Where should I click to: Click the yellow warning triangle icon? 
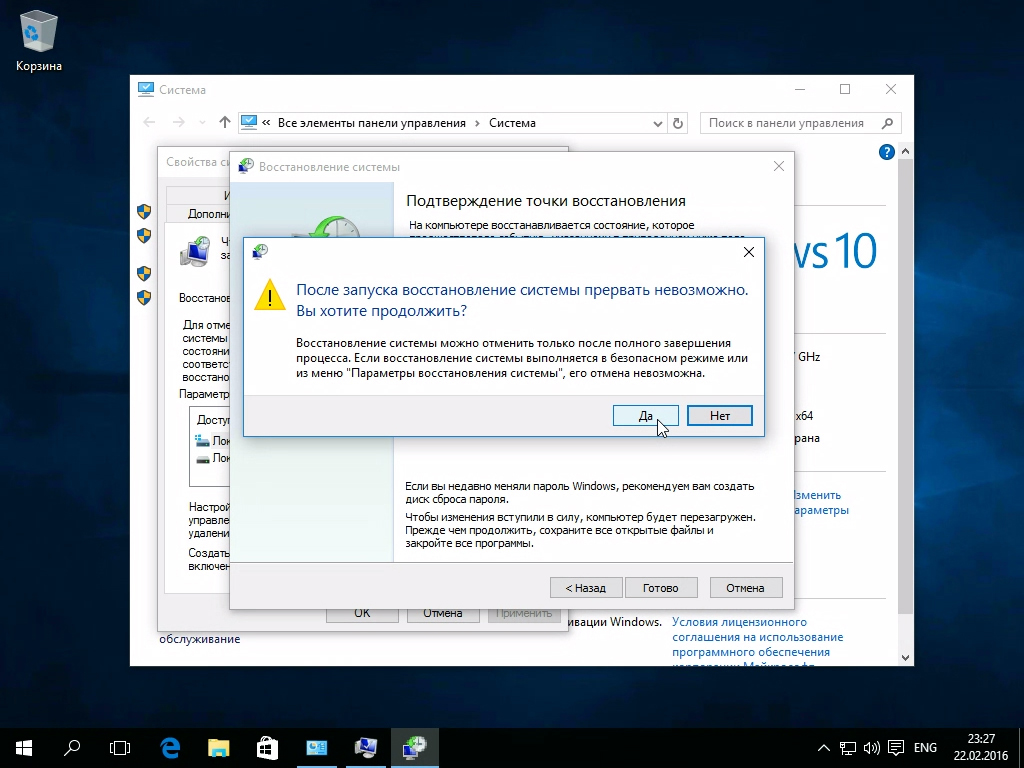tap(269, 295)
